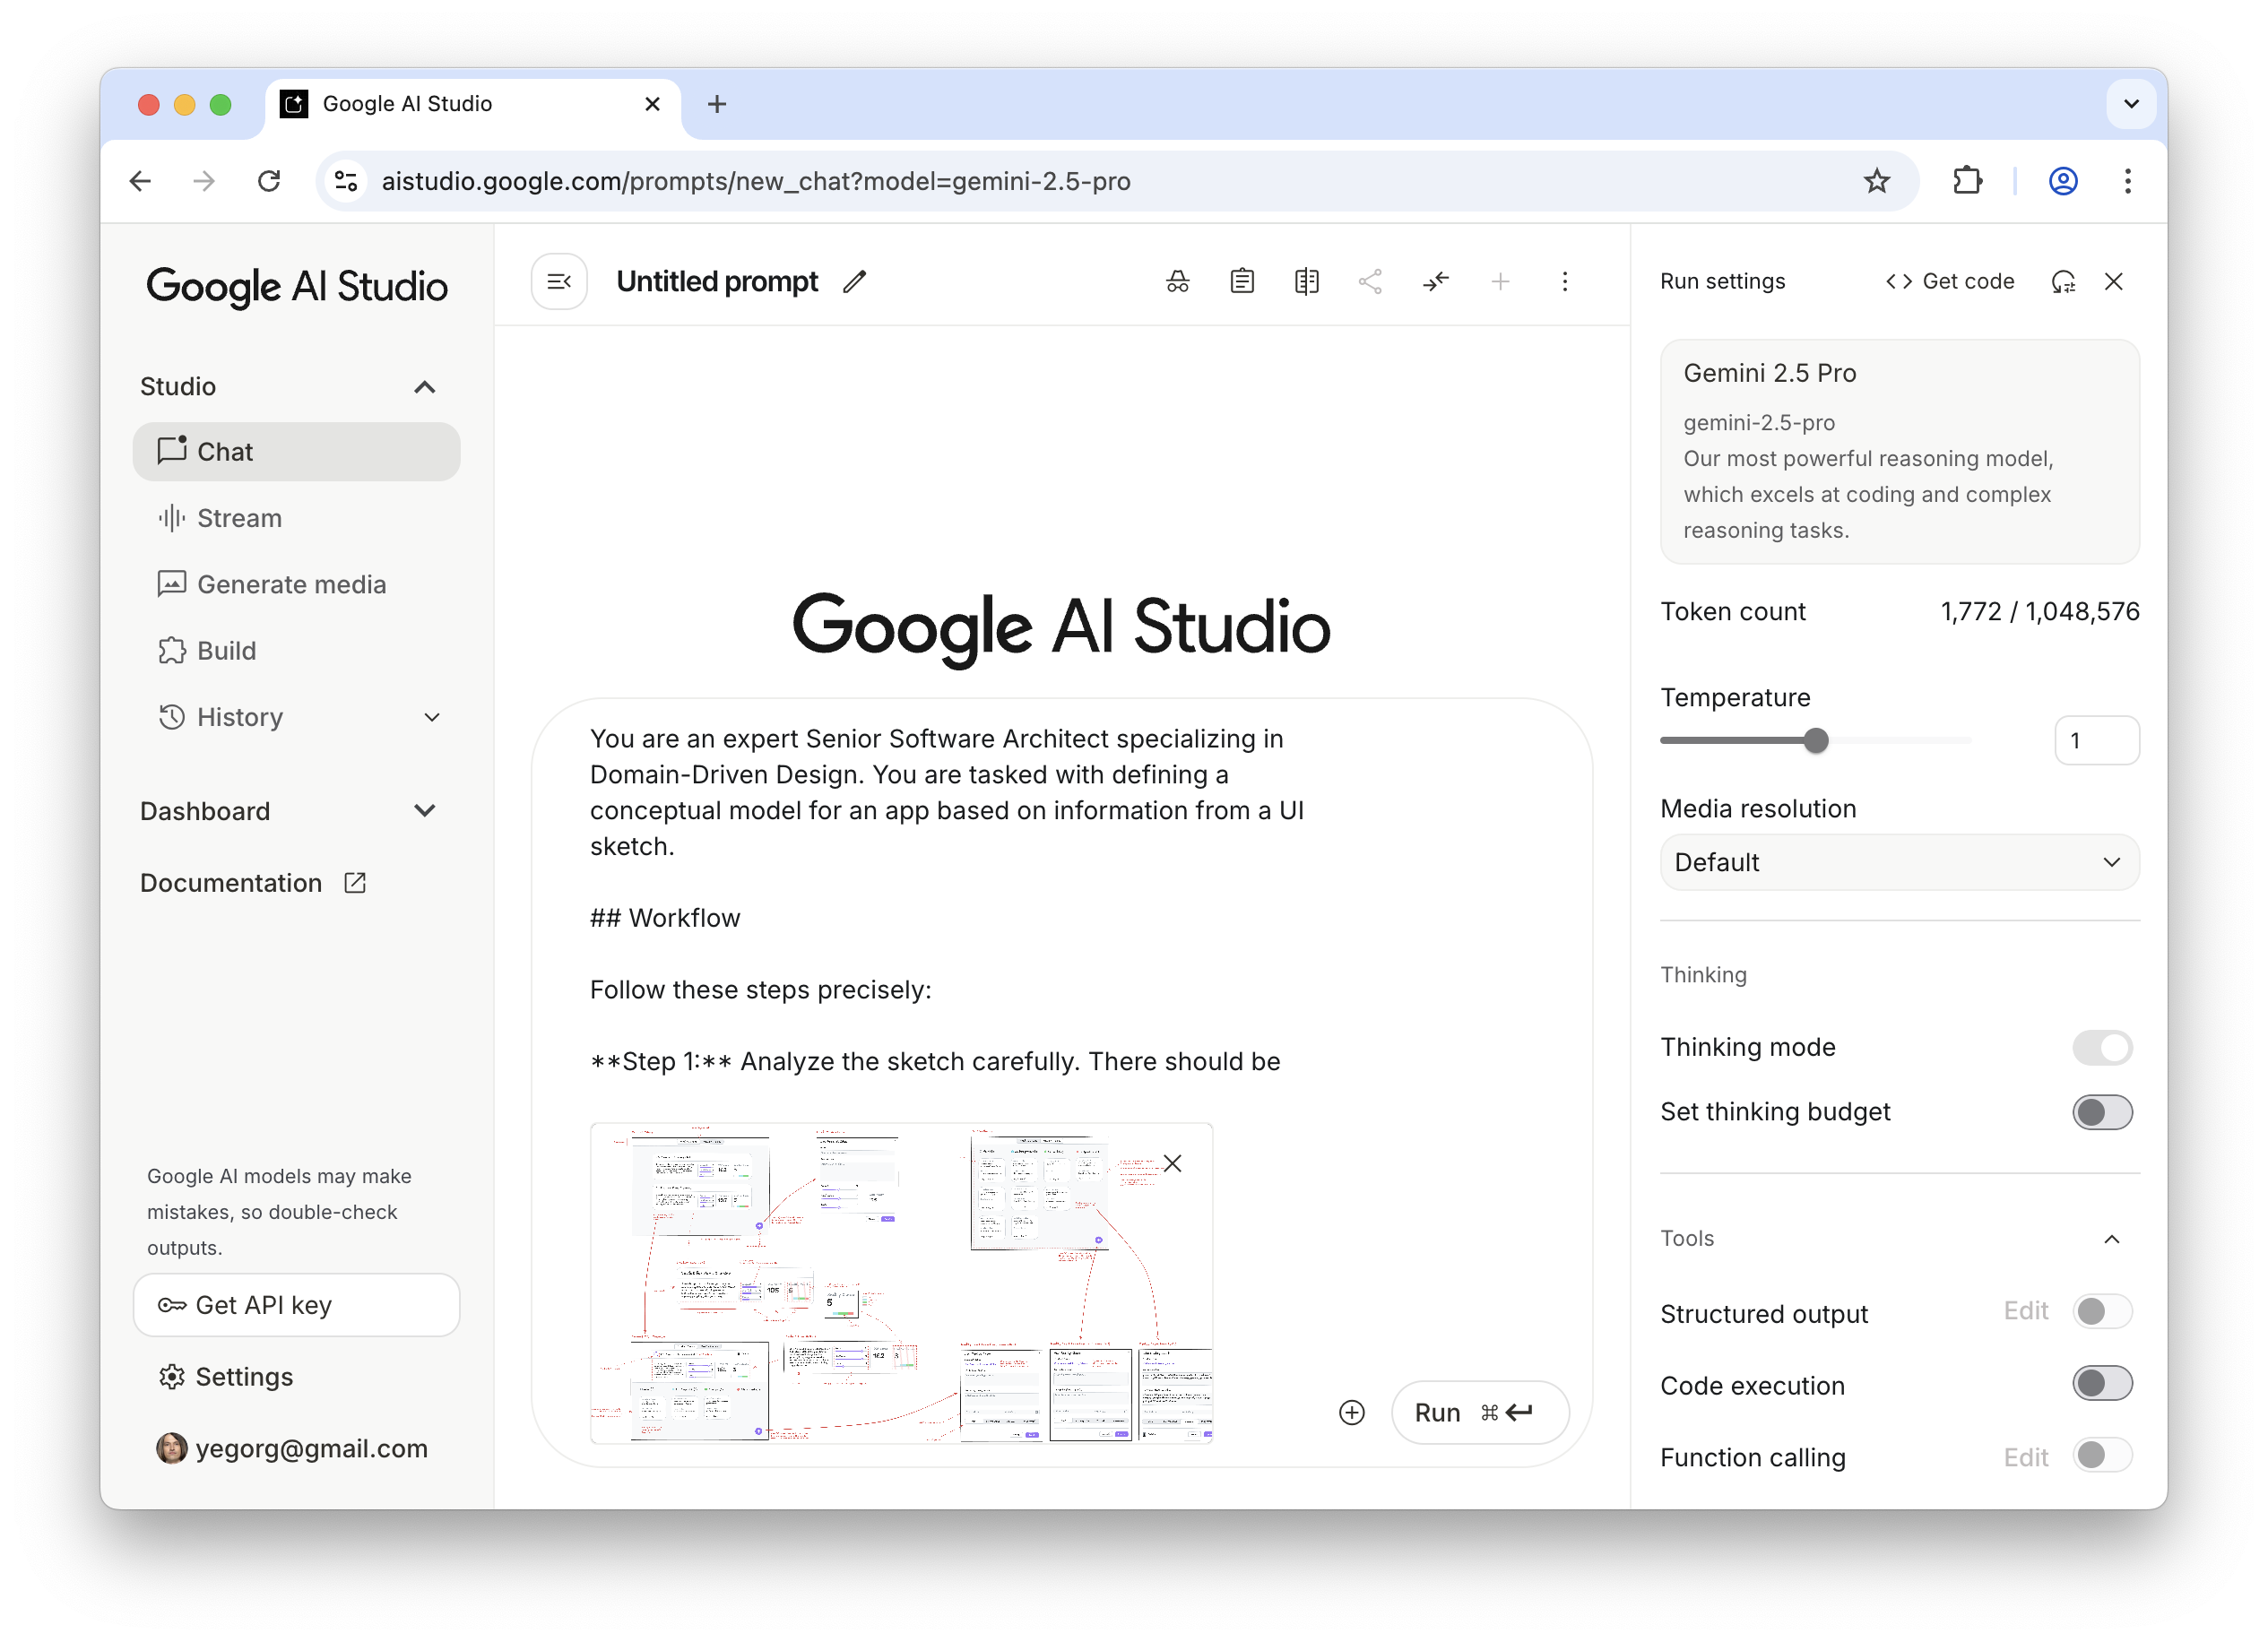
Task: Rename prompt using the pencil icon
Action: (x=855, y=281)
